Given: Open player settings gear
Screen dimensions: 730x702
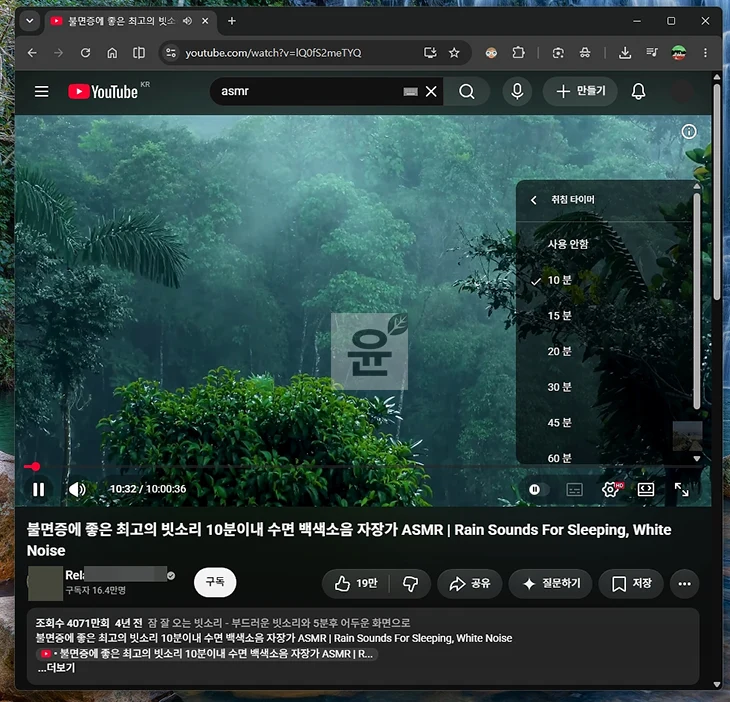Looking at the screenshot, I should [610, 489].
